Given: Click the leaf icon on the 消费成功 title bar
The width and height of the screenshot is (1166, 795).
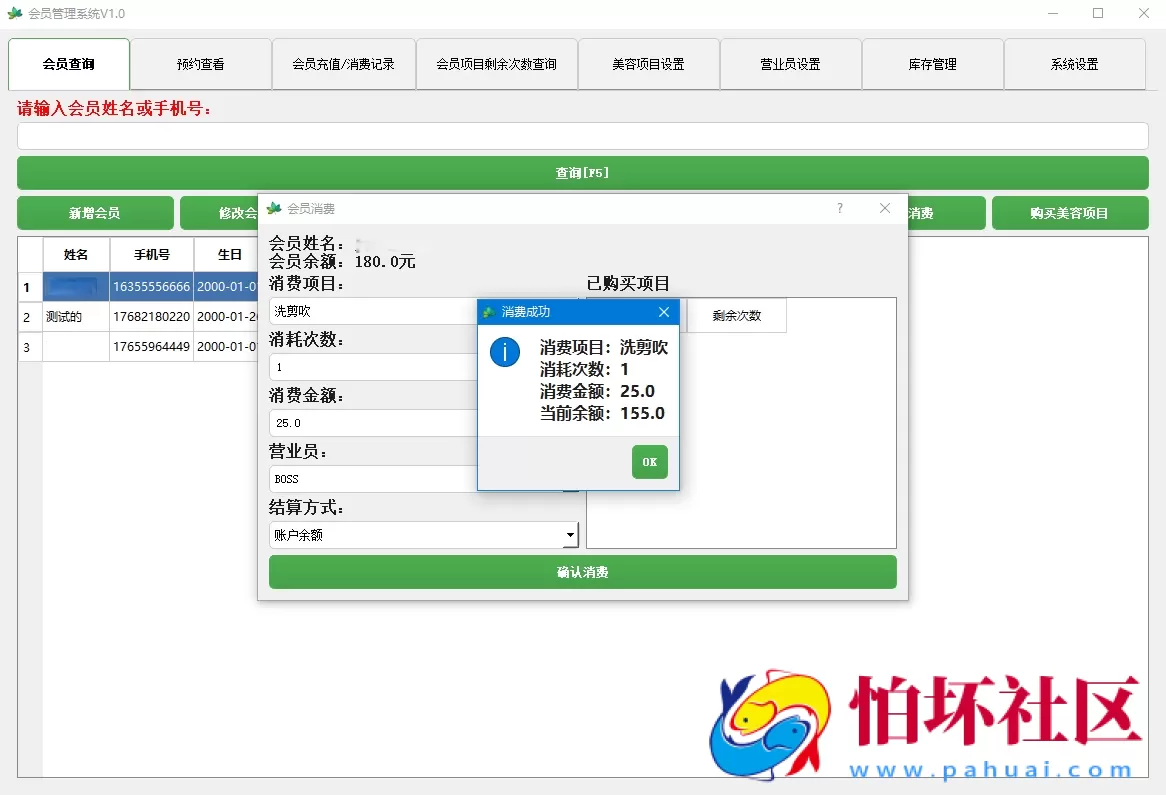Looking at the screenshot, I should [x=489, y=311].
